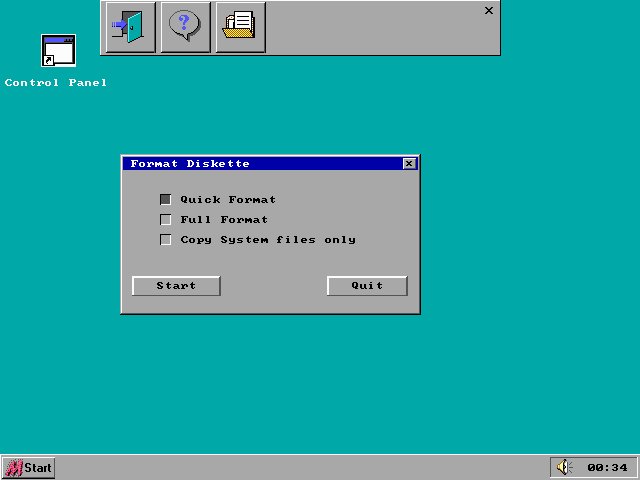Select the Control Panel desktop label
This screenshot has height=480, width=640.
56,82
